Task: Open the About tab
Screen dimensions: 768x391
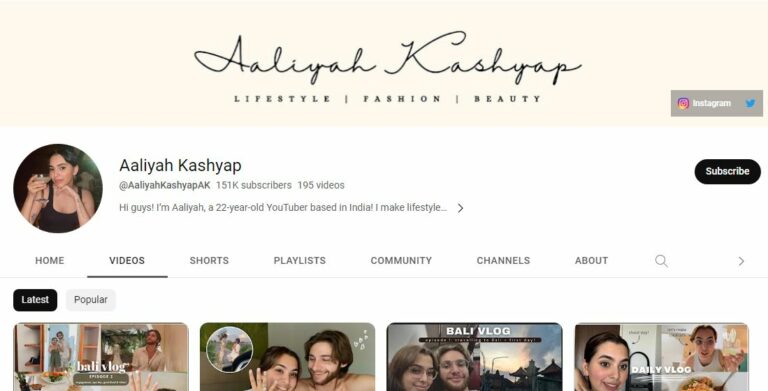Action: click(591, 261)
